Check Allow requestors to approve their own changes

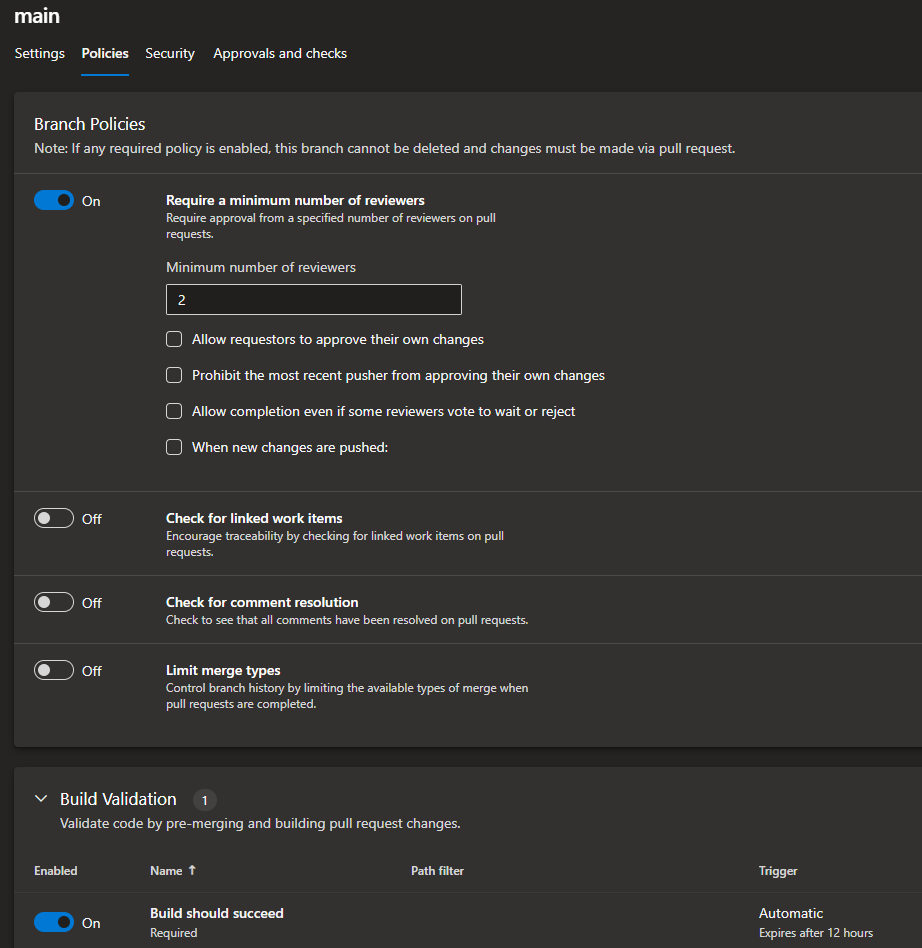[x=174, y=340]
